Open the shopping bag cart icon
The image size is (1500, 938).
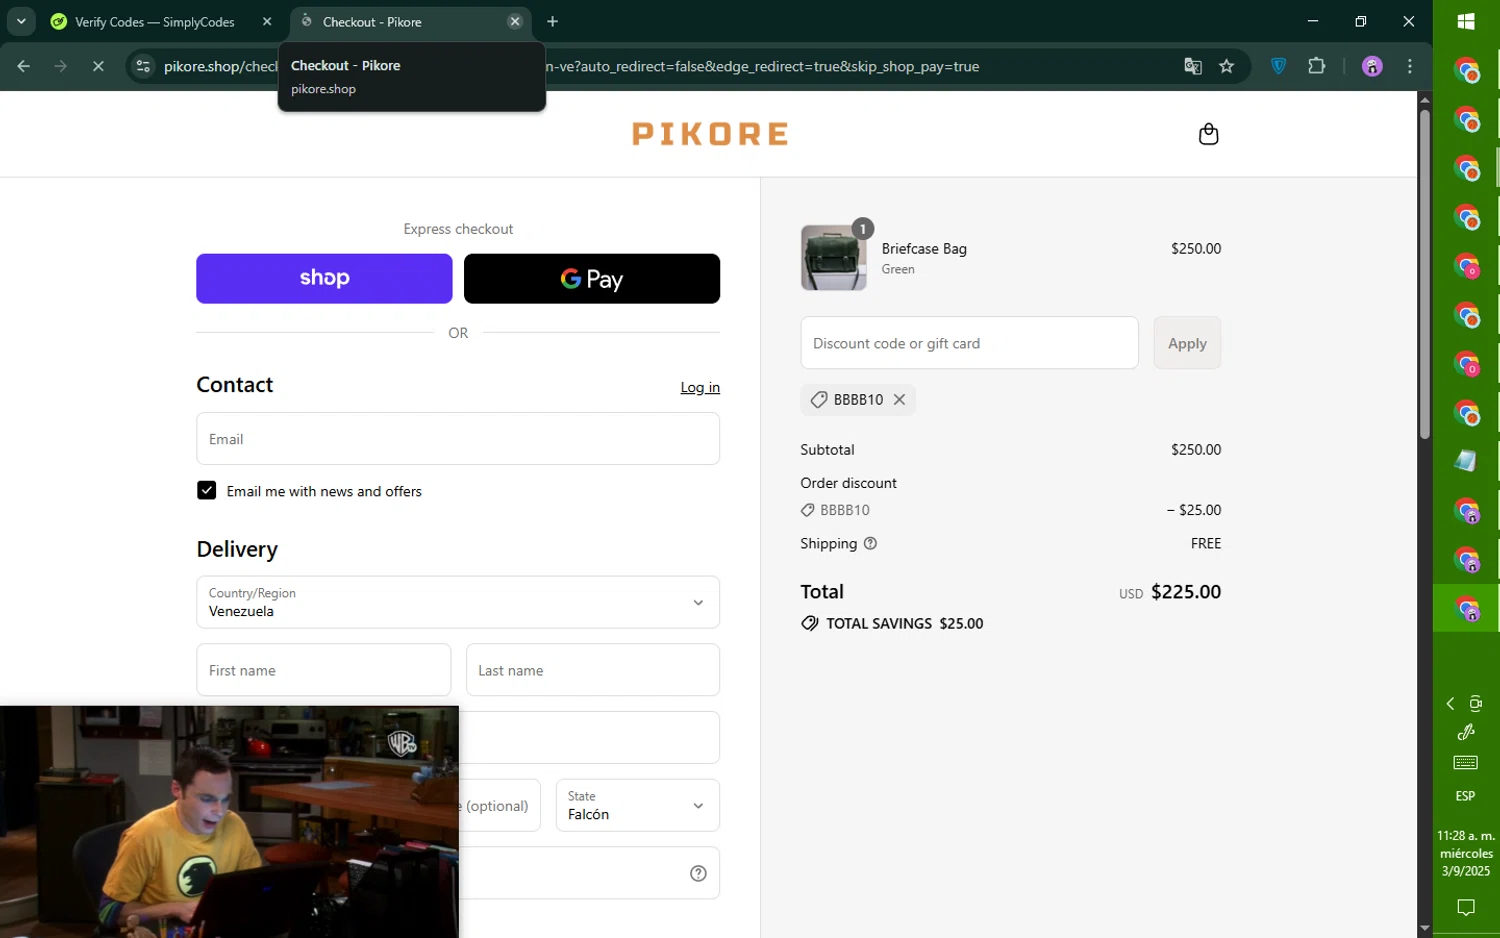1208,134
